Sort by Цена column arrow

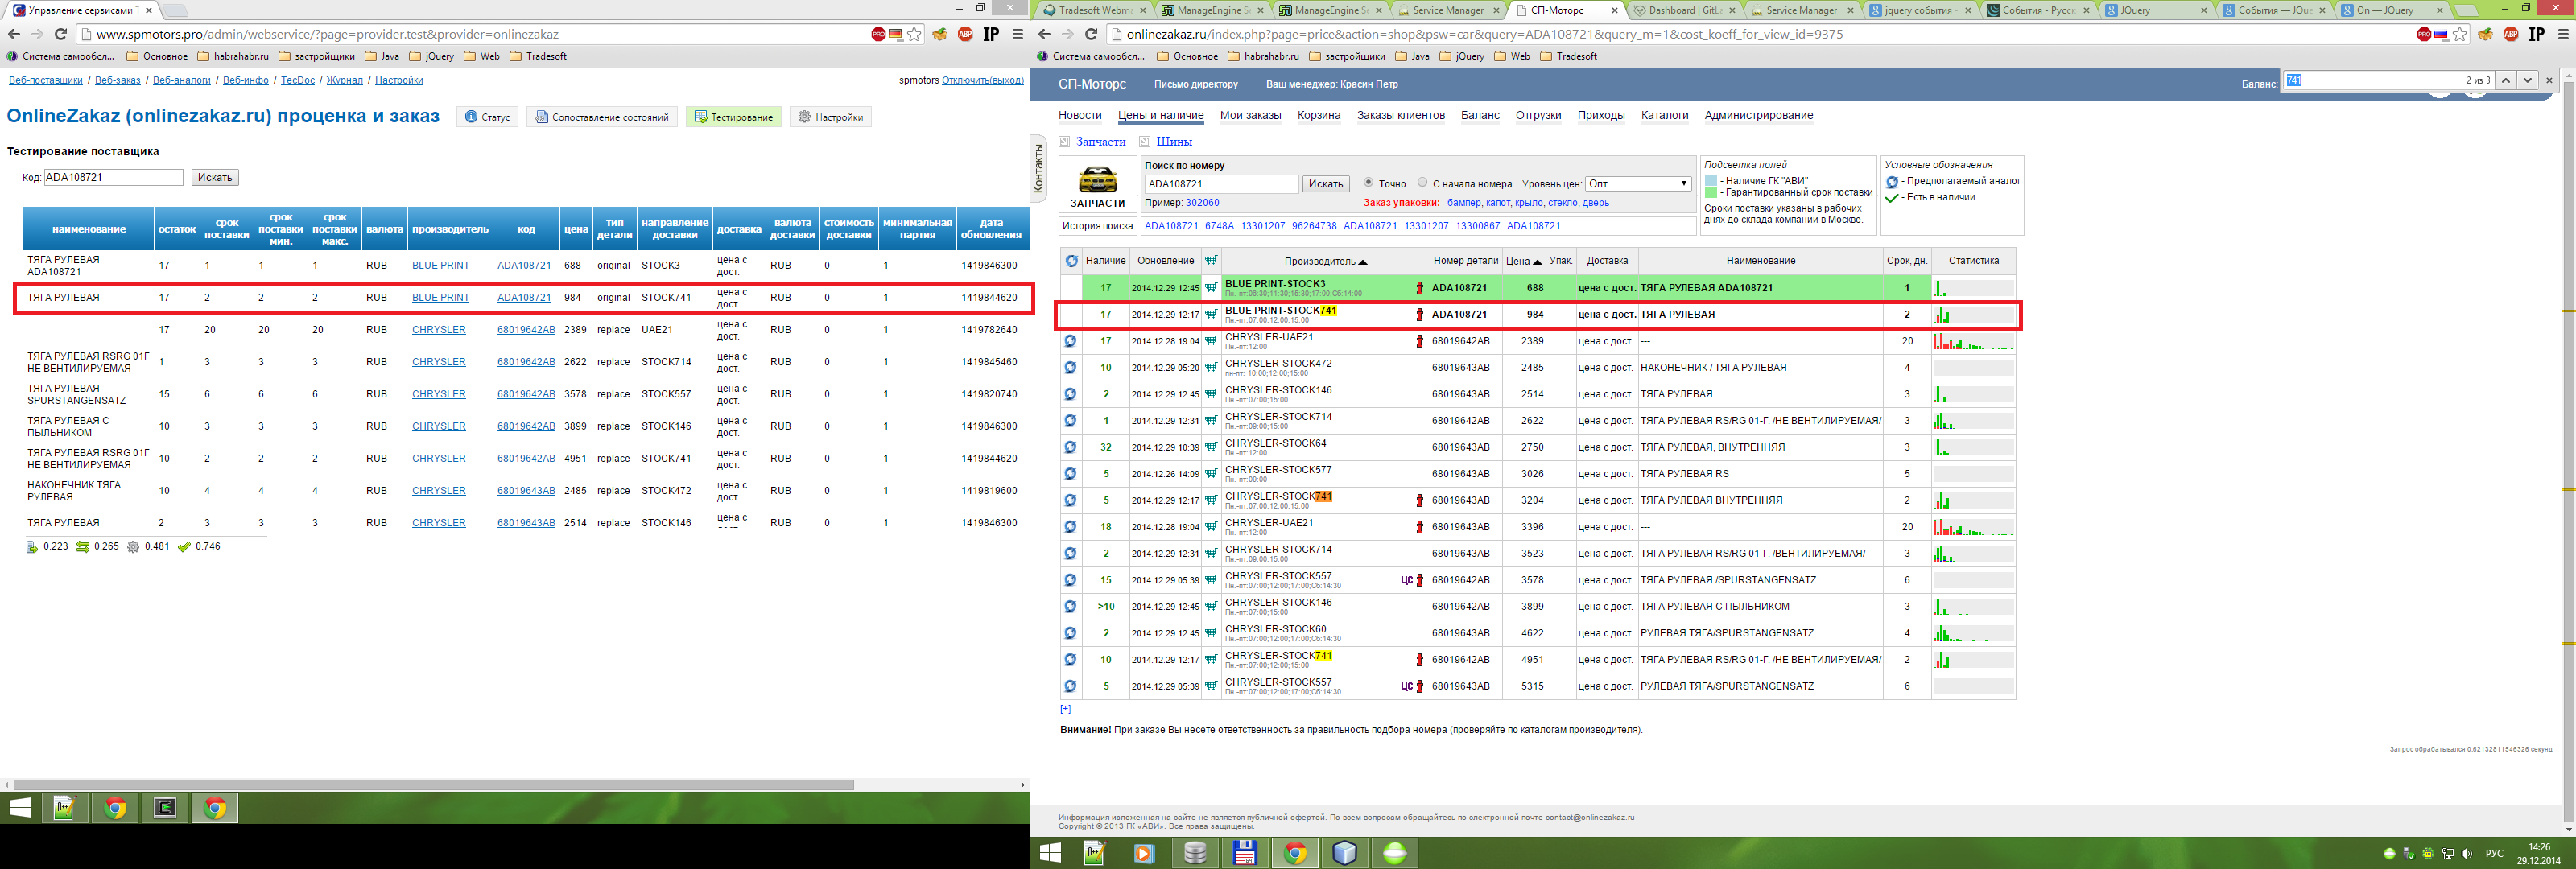click(1537, 262)
